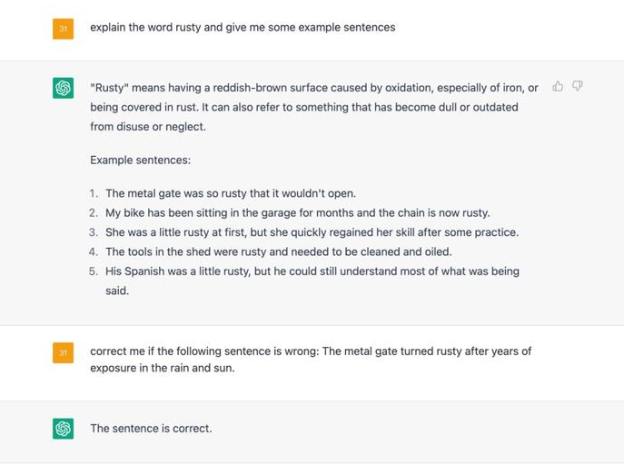Click the prompt "explain the word rusty"

point(242,27)
